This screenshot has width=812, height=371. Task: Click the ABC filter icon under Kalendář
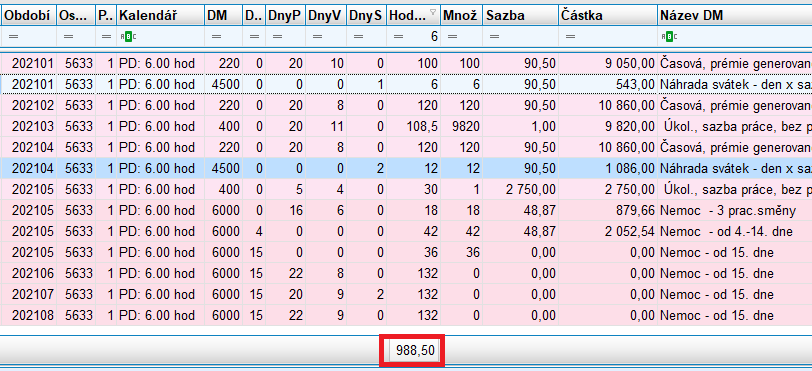tap(125, 37)
